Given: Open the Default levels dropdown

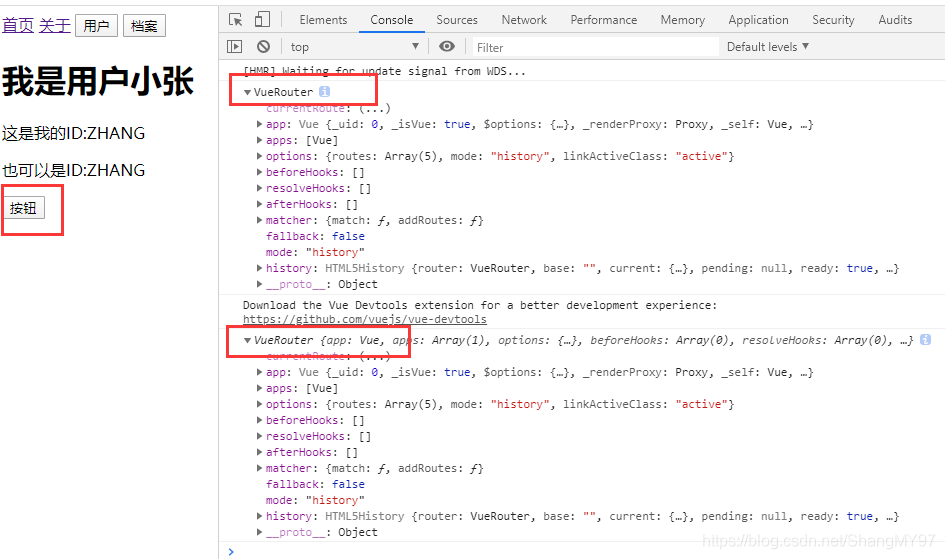Looking at the screenshot, I should tap(767, 47).
